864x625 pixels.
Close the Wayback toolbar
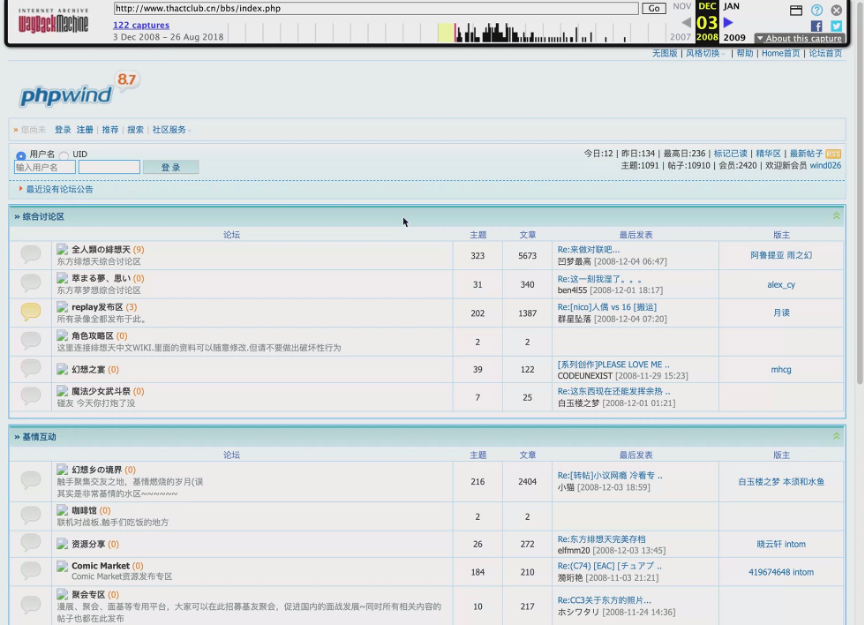836,10
